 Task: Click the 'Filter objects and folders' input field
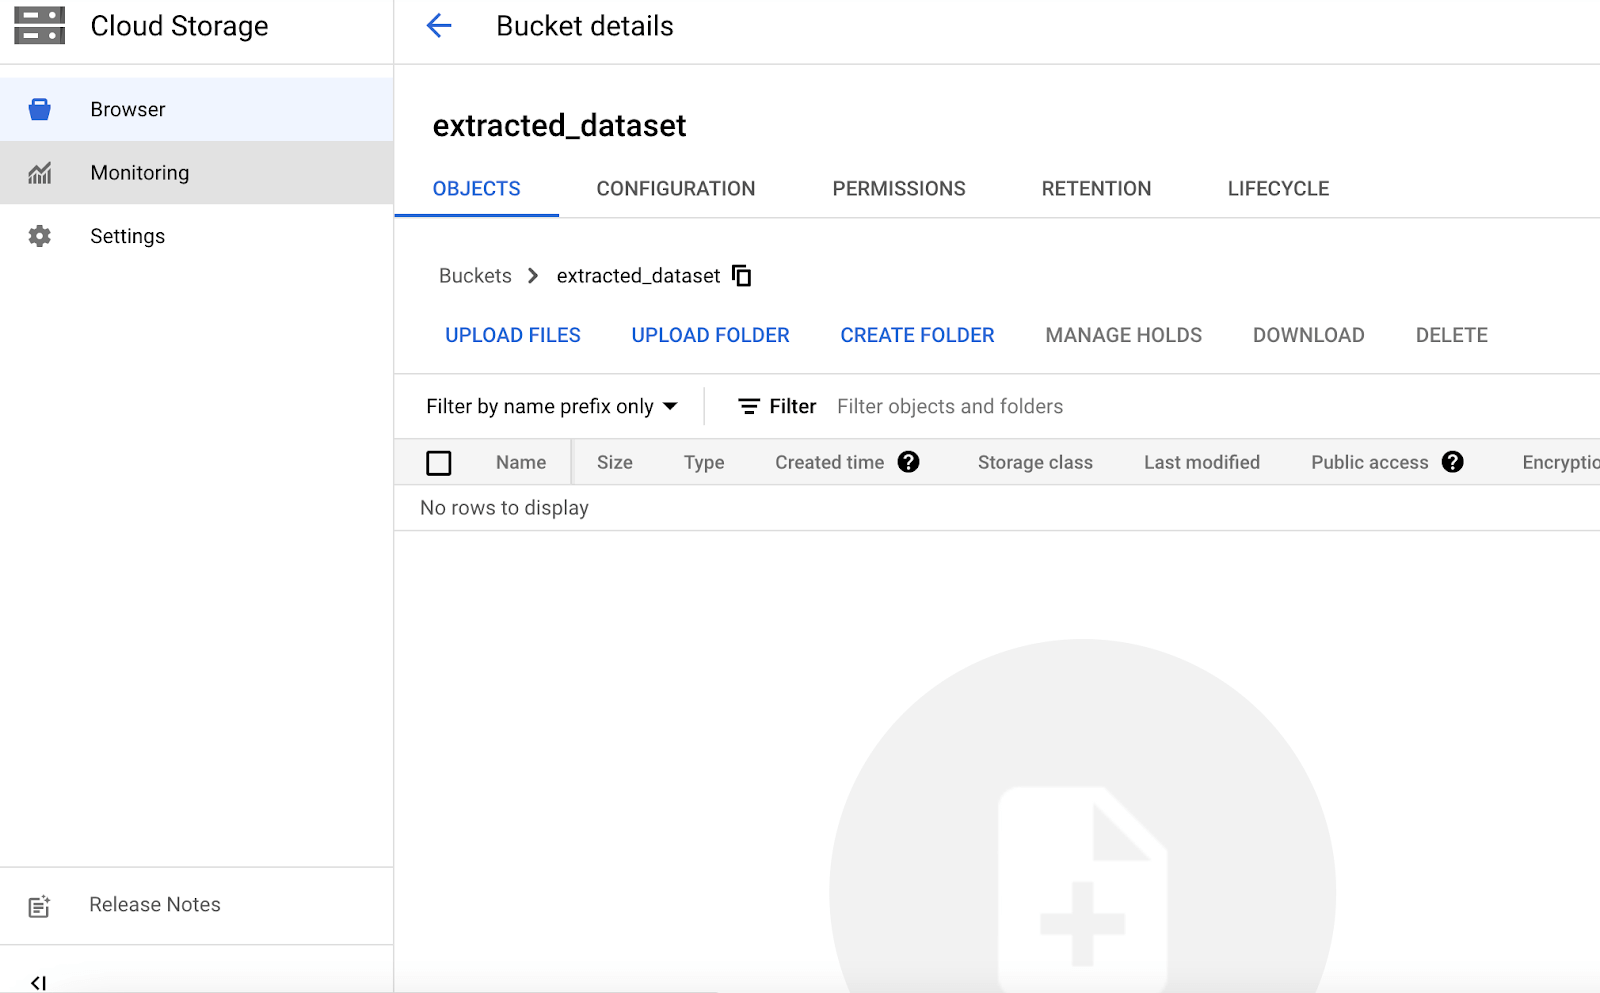tap(949, 406)
